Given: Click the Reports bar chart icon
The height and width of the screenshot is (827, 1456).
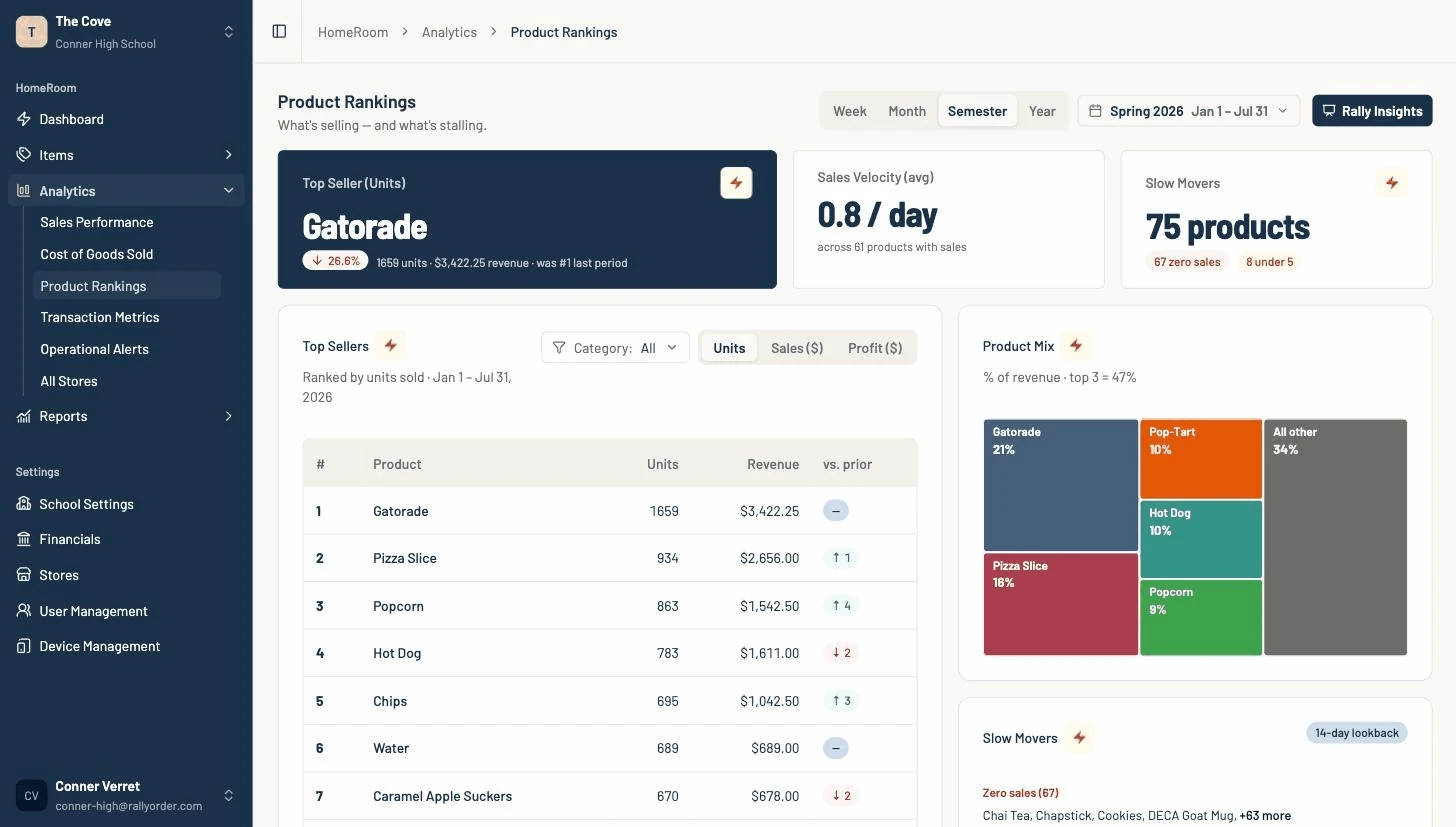Looking at the screenshot, I should click(24, 416).
